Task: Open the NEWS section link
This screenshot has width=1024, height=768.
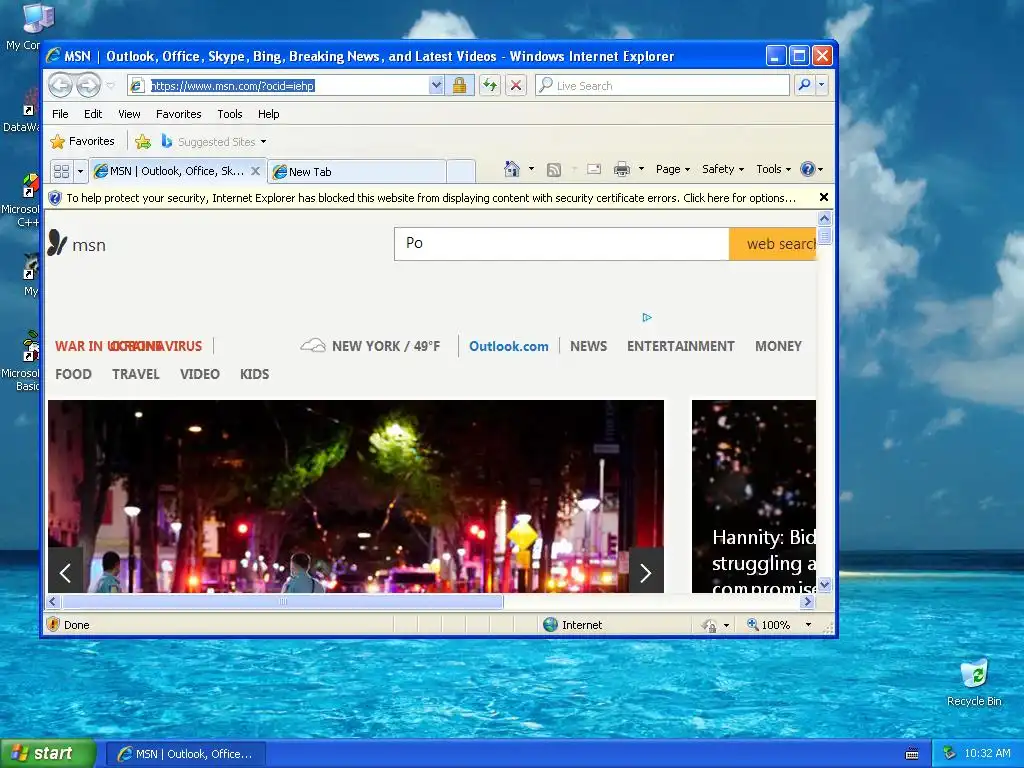Action: click(588, 346)
